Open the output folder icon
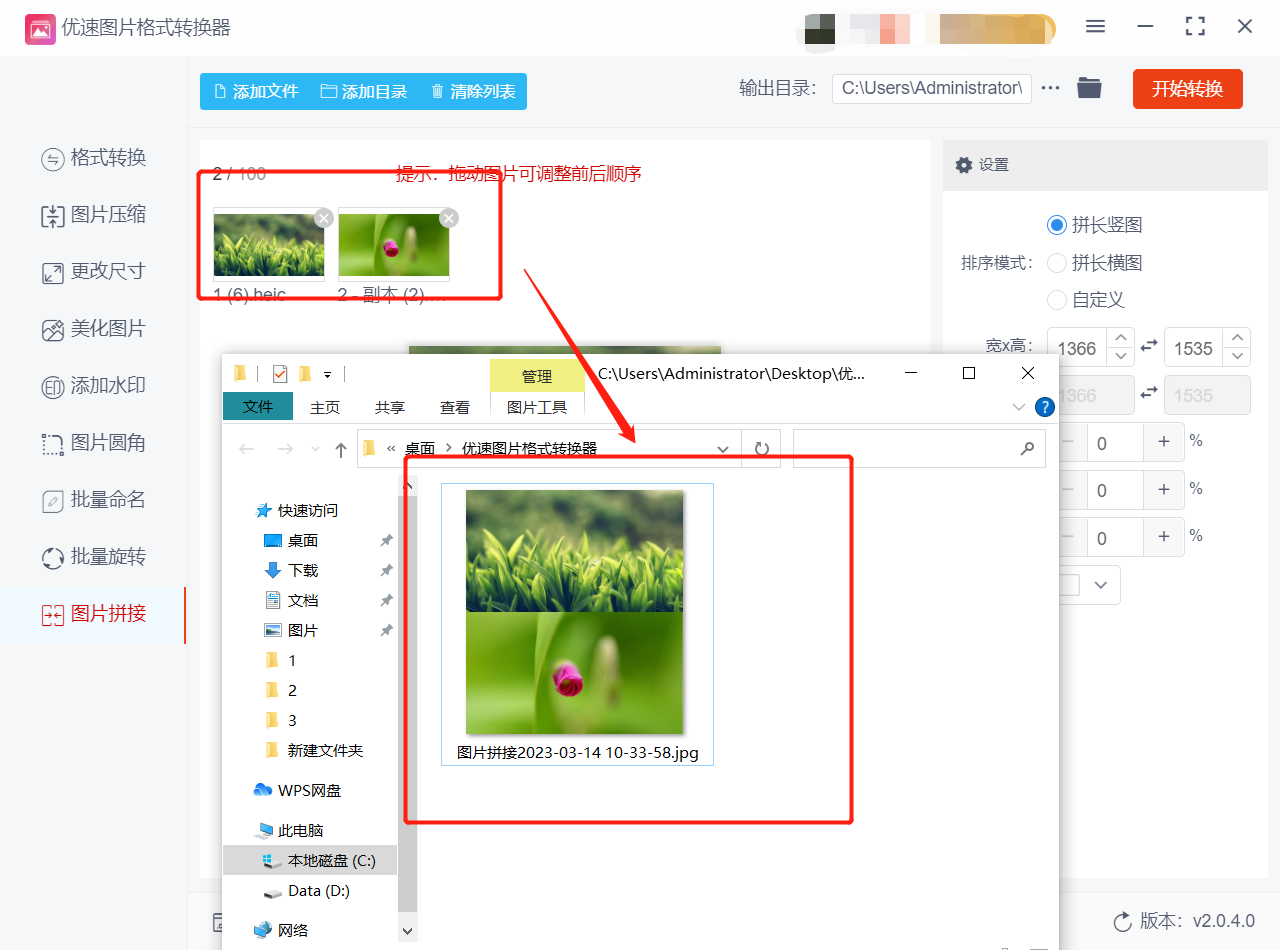1280x950 pixels. (x=1089, y=88)
